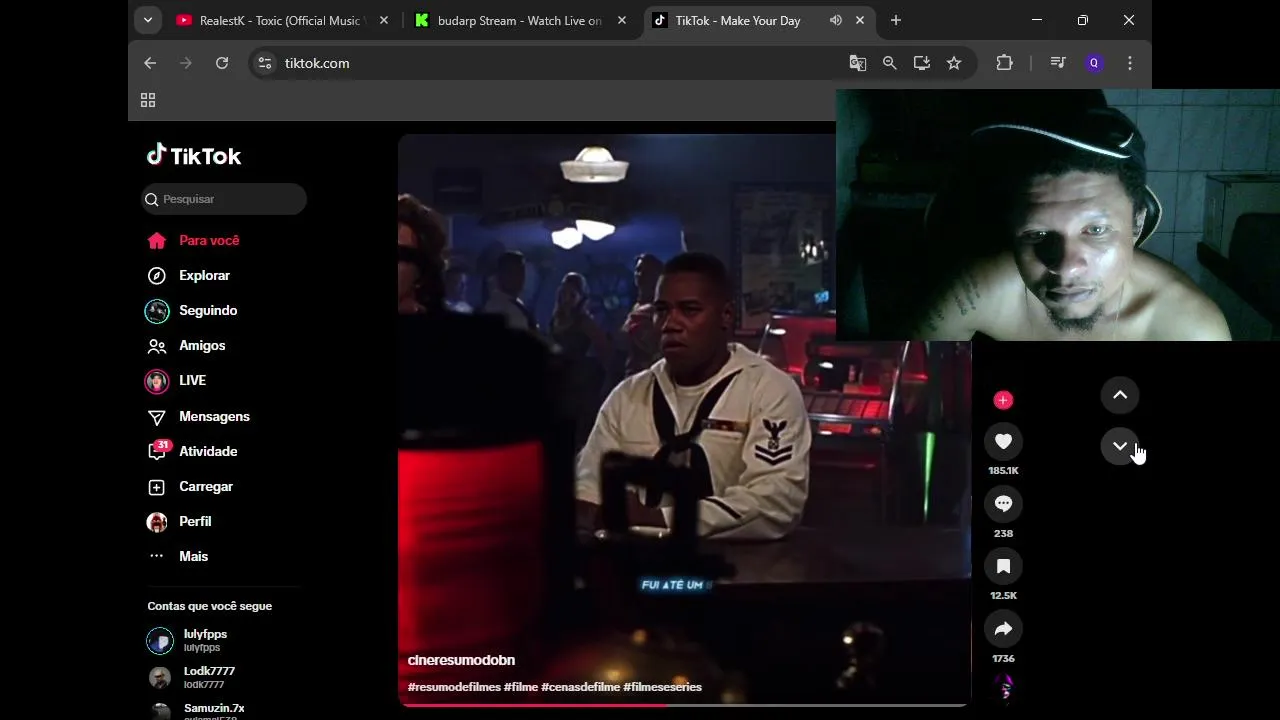The height and width of the screenshot is (720, 1280).
Task: Save the video with the bookmark icon
Action: pyautogui.click(x=1003, y=566)
